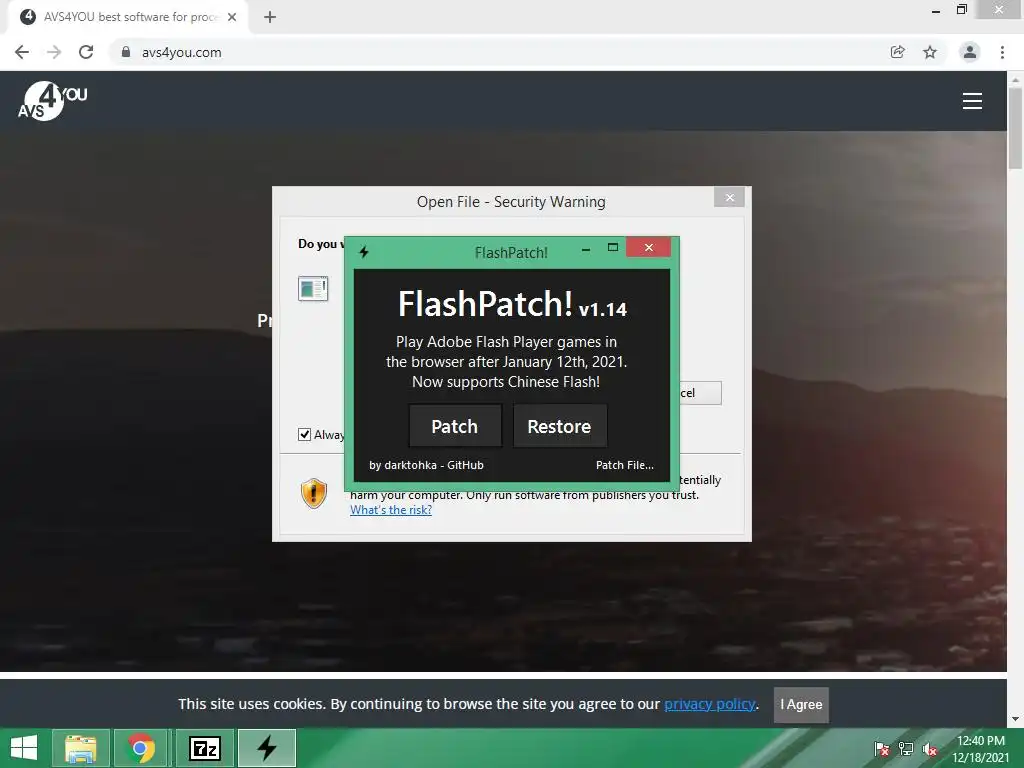Bookmark this tab with the star icon
The image size is (1024, 768).
click(930, 52)
